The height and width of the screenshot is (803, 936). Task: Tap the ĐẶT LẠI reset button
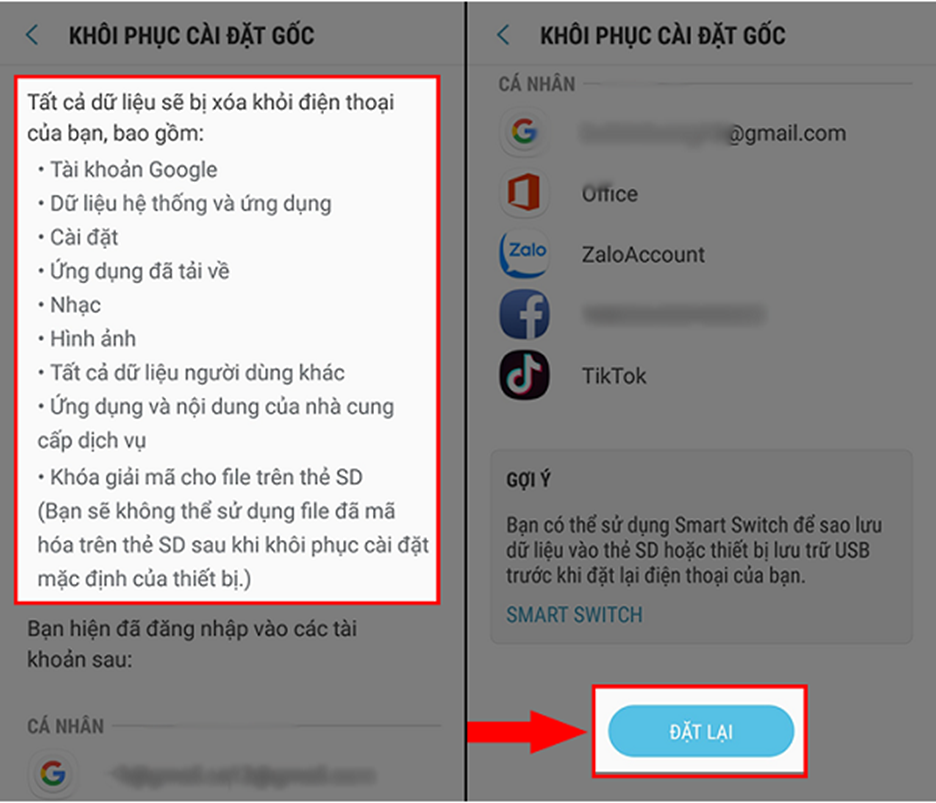[x=701, y=731]
